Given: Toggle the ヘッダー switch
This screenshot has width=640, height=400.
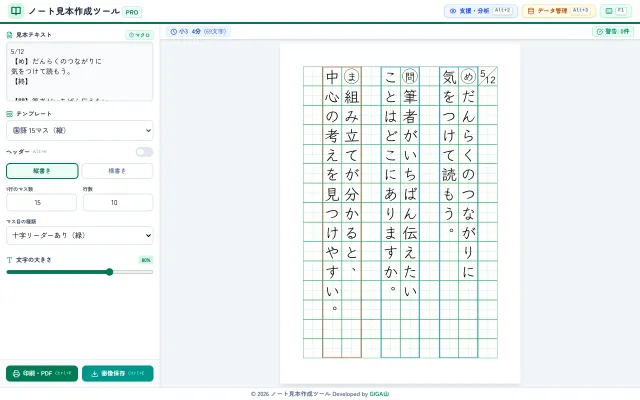Looking at the screenshot, I should point(144,152).
